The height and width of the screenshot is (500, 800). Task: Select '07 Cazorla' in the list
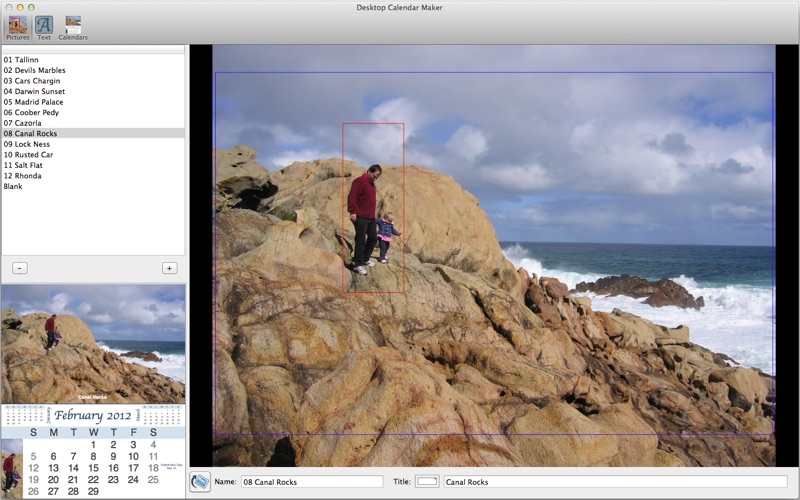[x=93, y=123]
